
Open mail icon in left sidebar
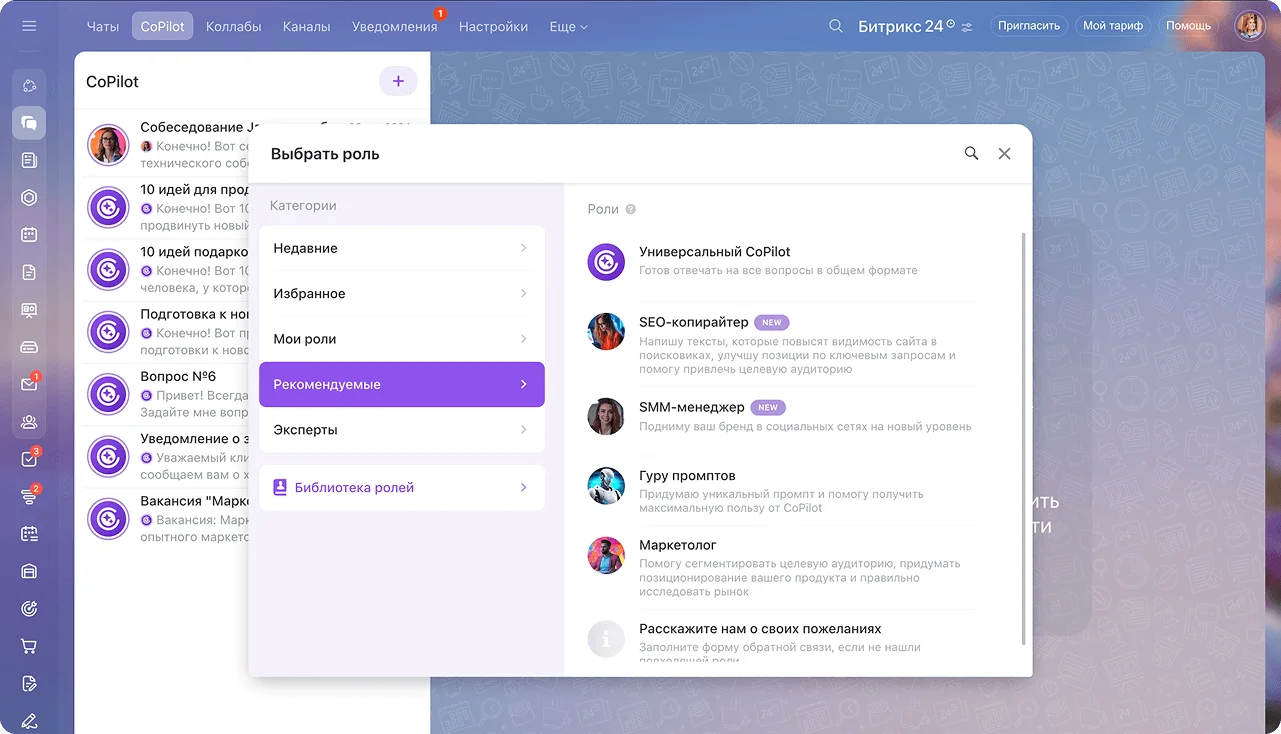pyautogui.click(x=29, y=384)
